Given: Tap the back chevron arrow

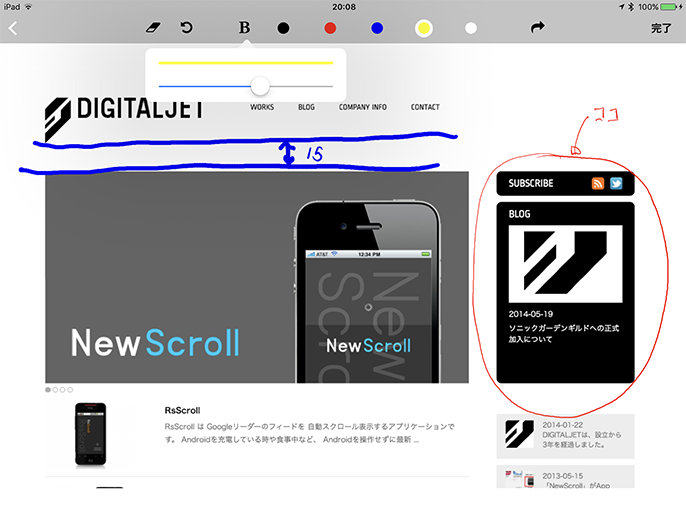Looking at the screenshot, I should point(13,28).
